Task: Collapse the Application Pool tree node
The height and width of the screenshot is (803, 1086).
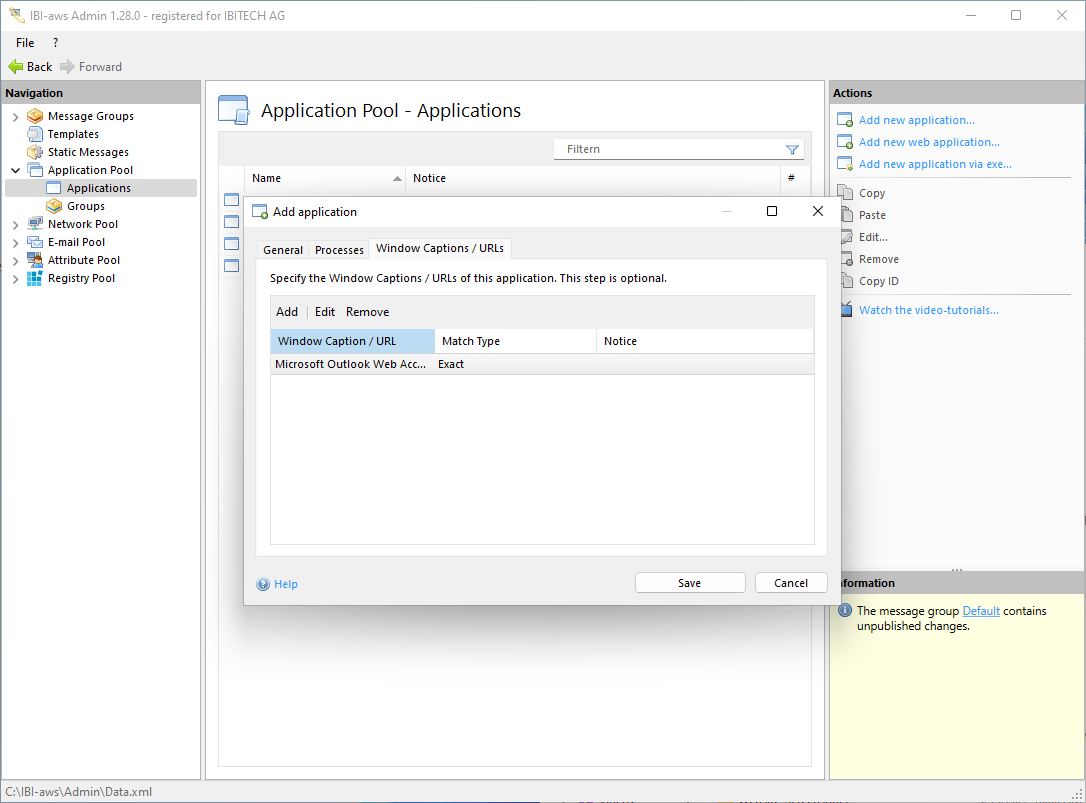Action: [15, 171]
